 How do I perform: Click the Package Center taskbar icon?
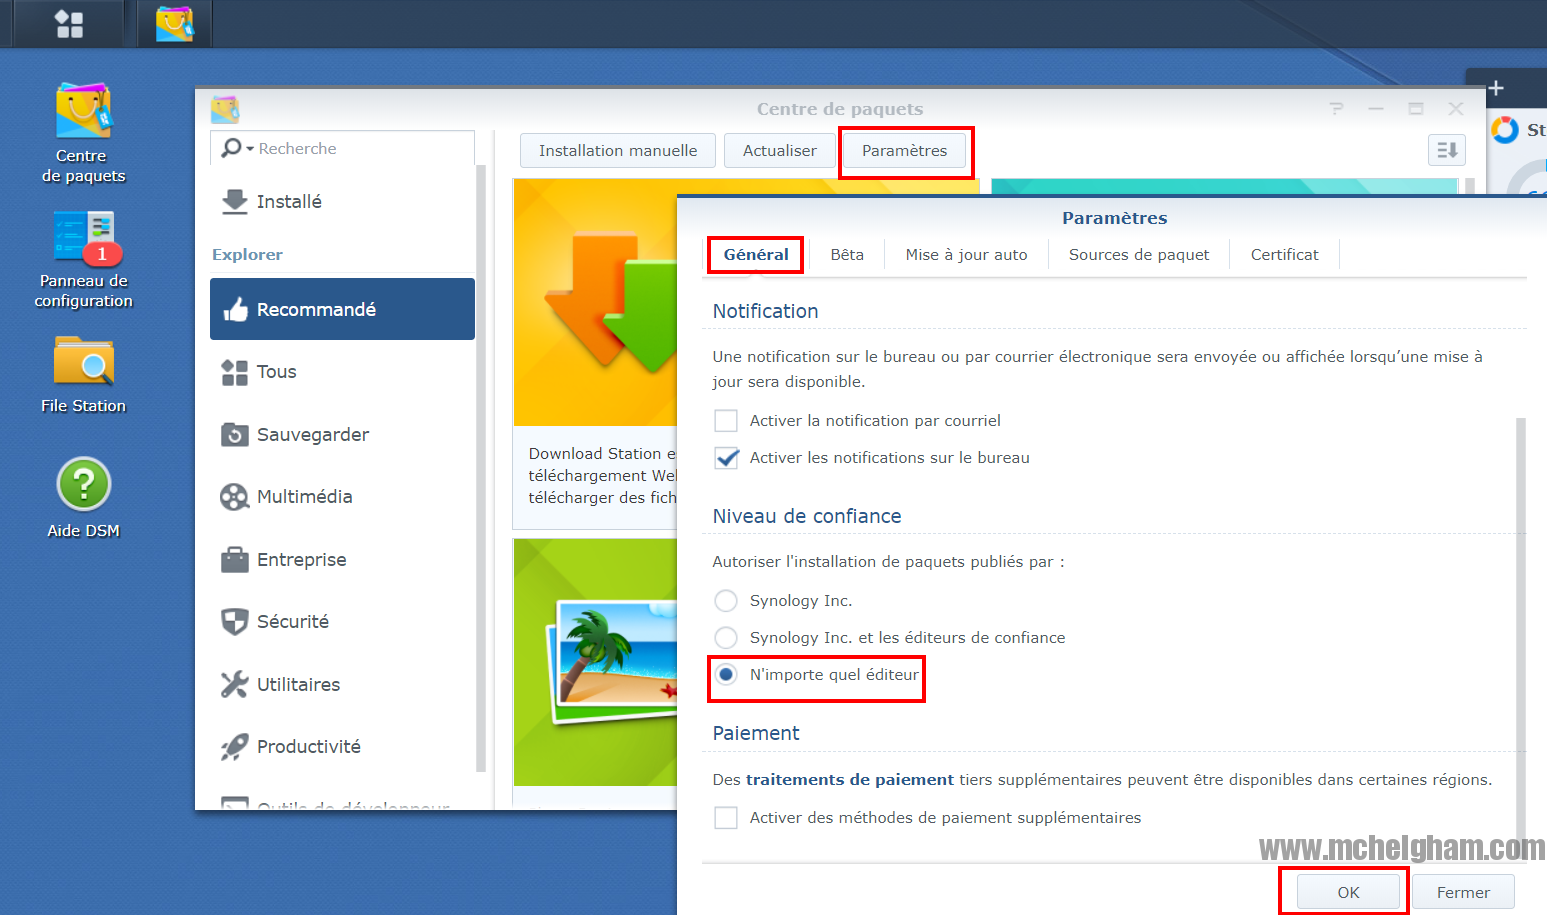point(175,24)
